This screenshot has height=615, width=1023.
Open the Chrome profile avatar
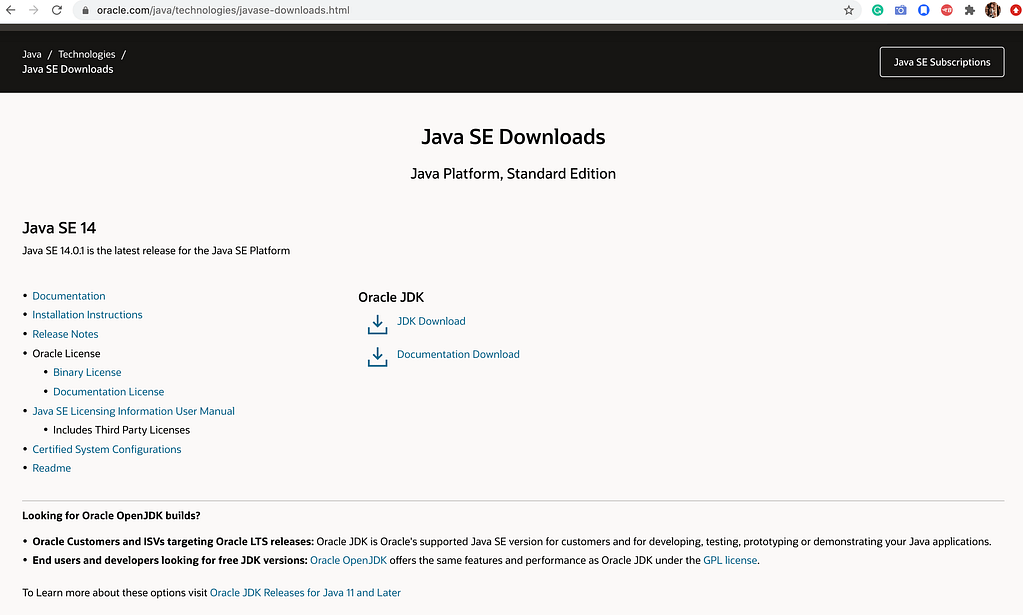click(x=992, y=10)
